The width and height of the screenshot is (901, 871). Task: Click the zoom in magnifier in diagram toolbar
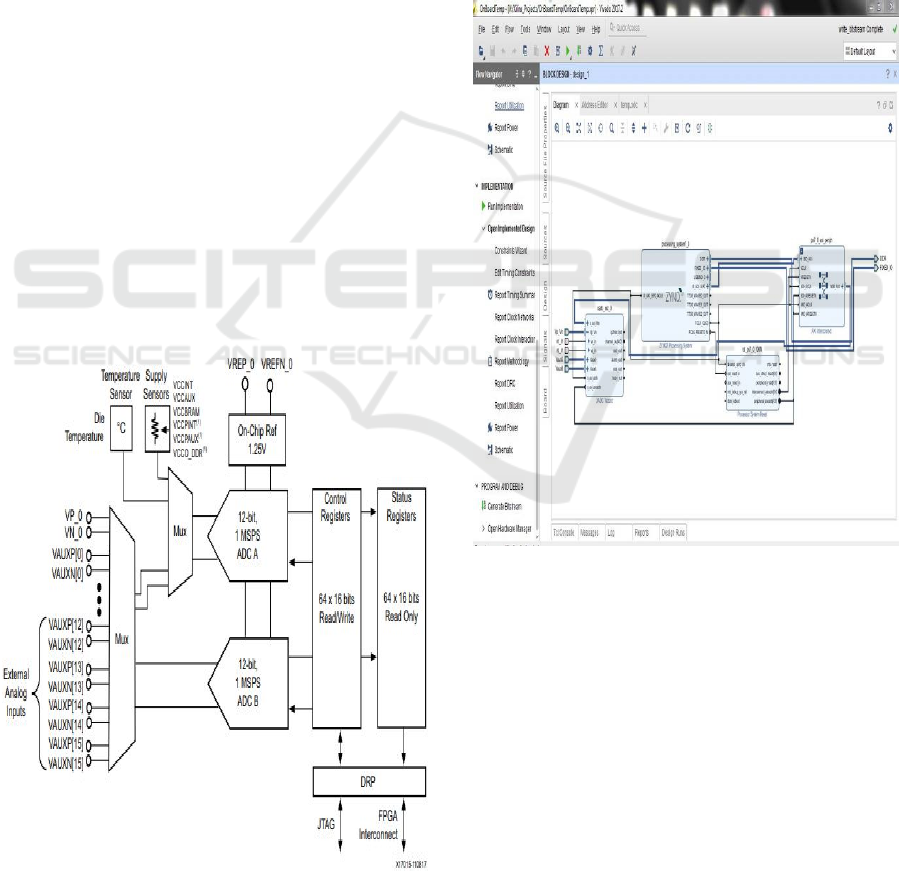pyautogui.click(x=558, y=128)
